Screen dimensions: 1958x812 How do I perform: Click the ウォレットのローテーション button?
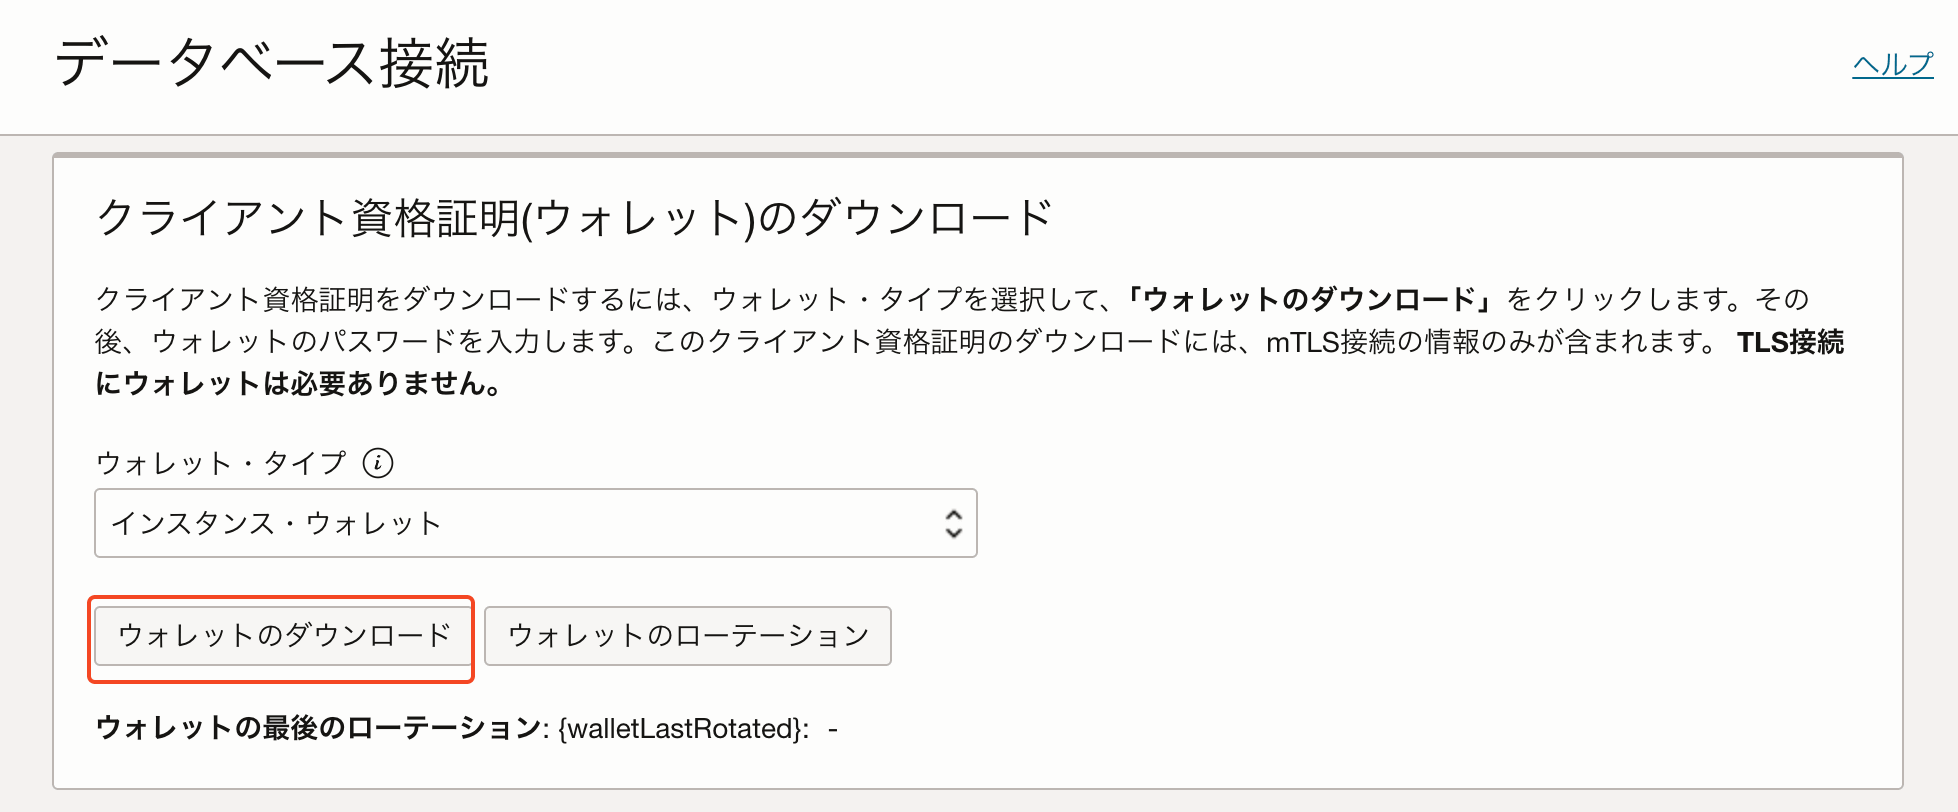tap(687, 635)
